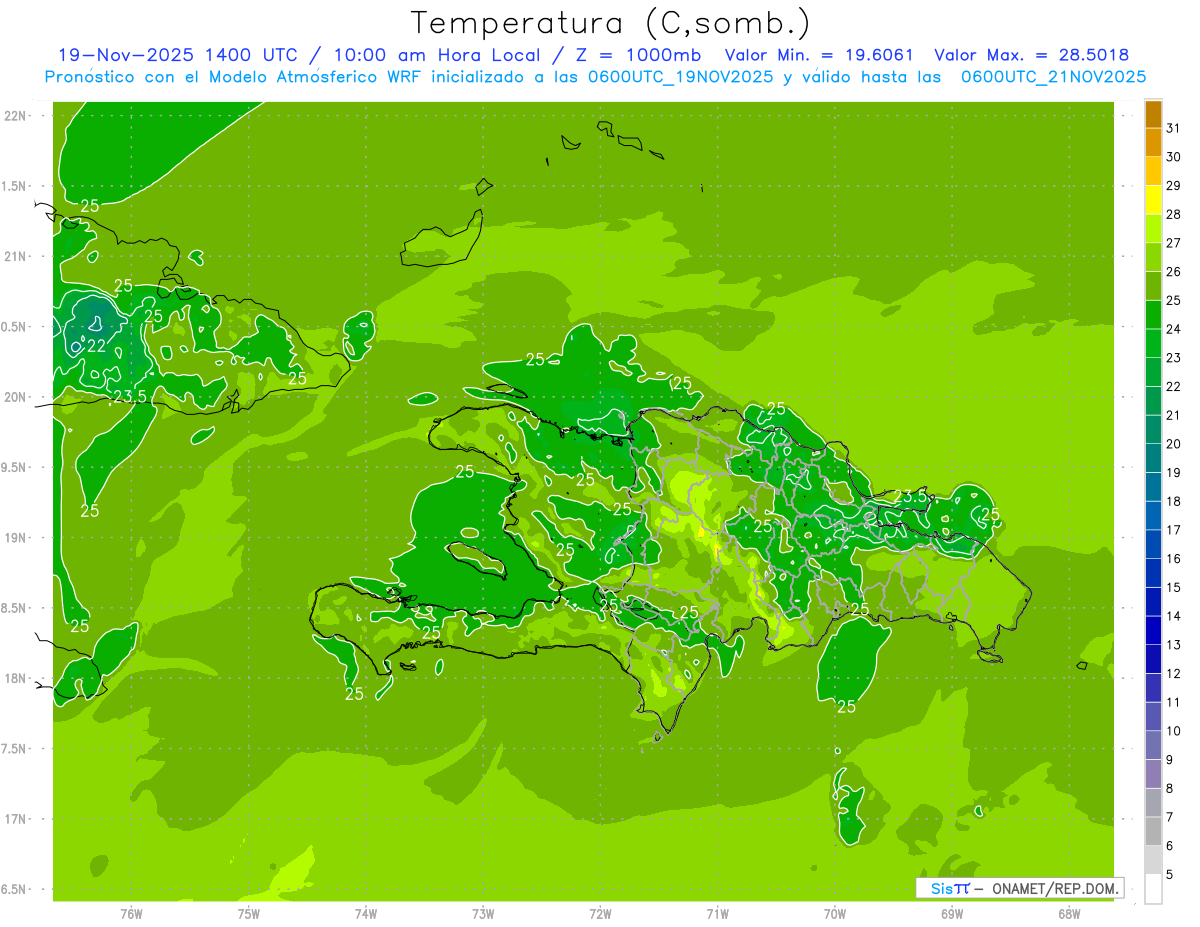1200x927 pixels.
Task: Click the '70W' longitude axis label
Action: tap(835, 913)
